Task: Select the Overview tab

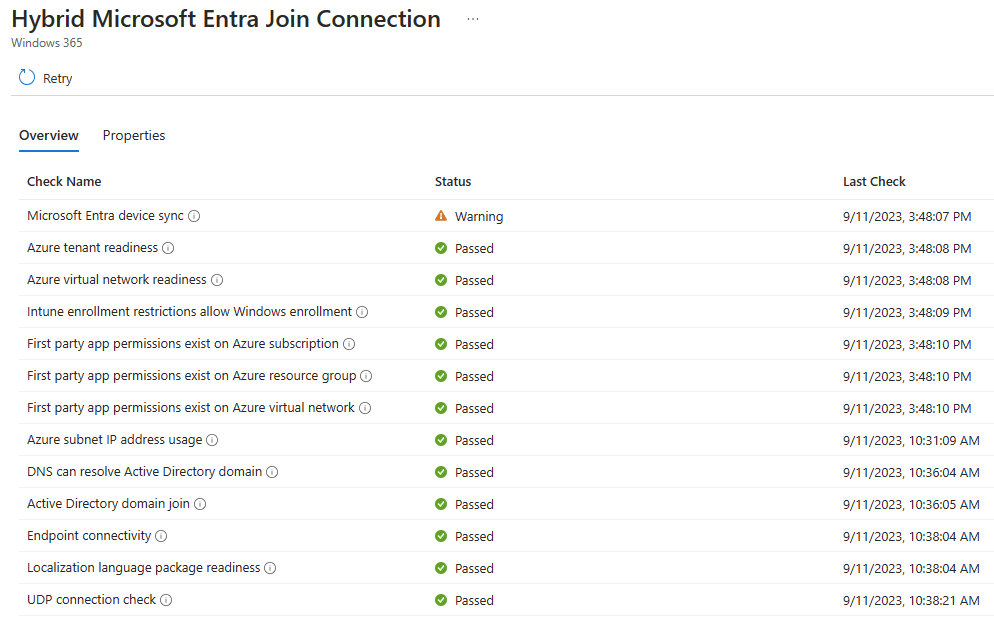Action: coord(49,135)
